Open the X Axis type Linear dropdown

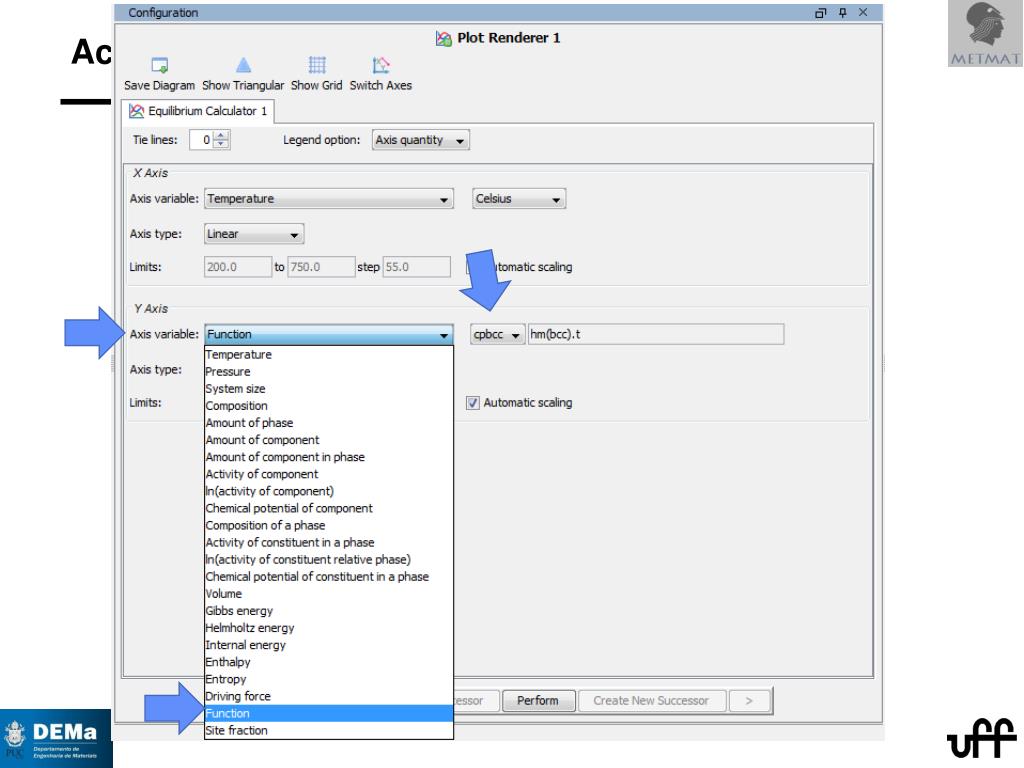(253, 234)
